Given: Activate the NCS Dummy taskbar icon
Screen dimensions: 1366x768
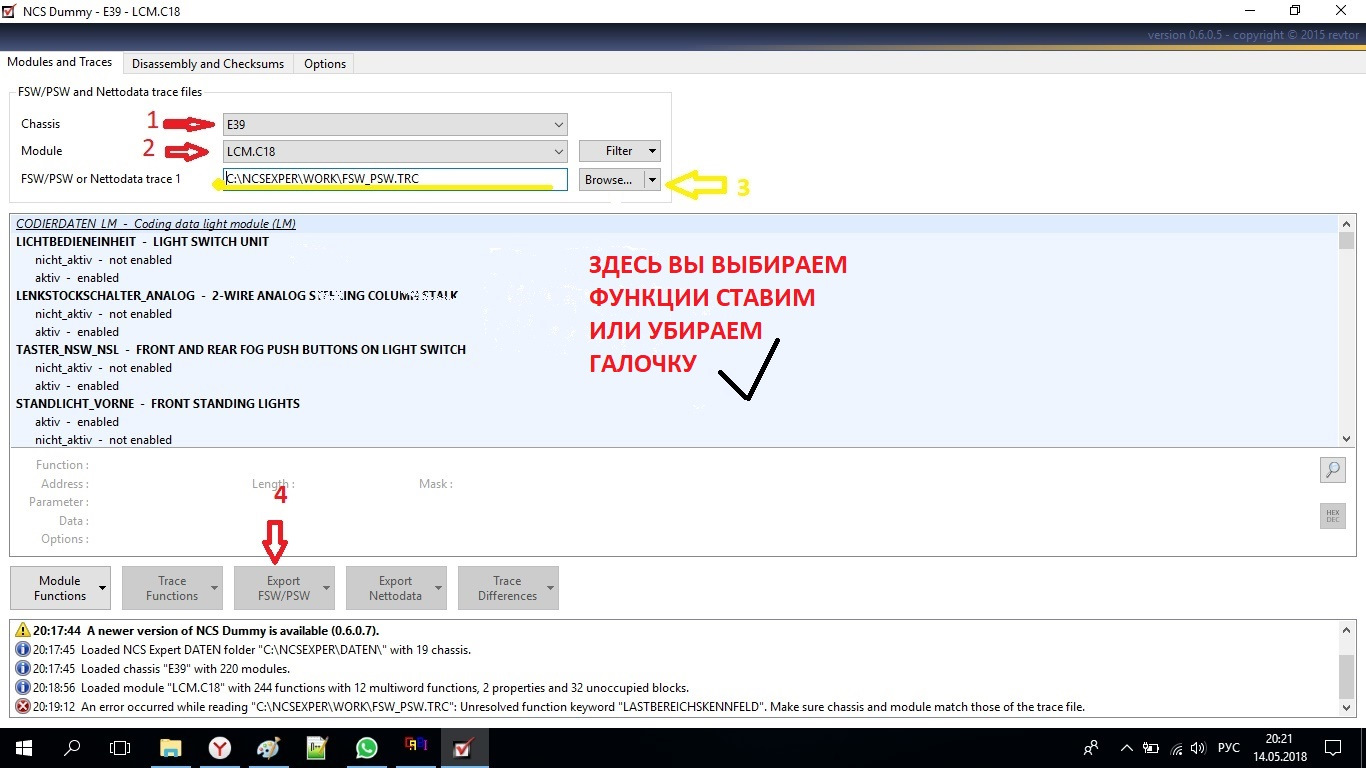Looking at the screenshot, I should click(x=462, y=747).
